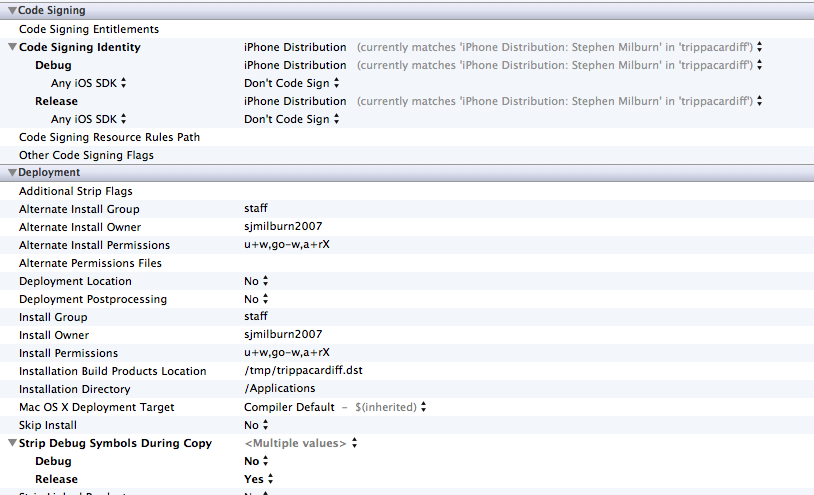Open Release identity iPhone Distribution popup
This screenshot has height=495, width=814.
[760, 101]
